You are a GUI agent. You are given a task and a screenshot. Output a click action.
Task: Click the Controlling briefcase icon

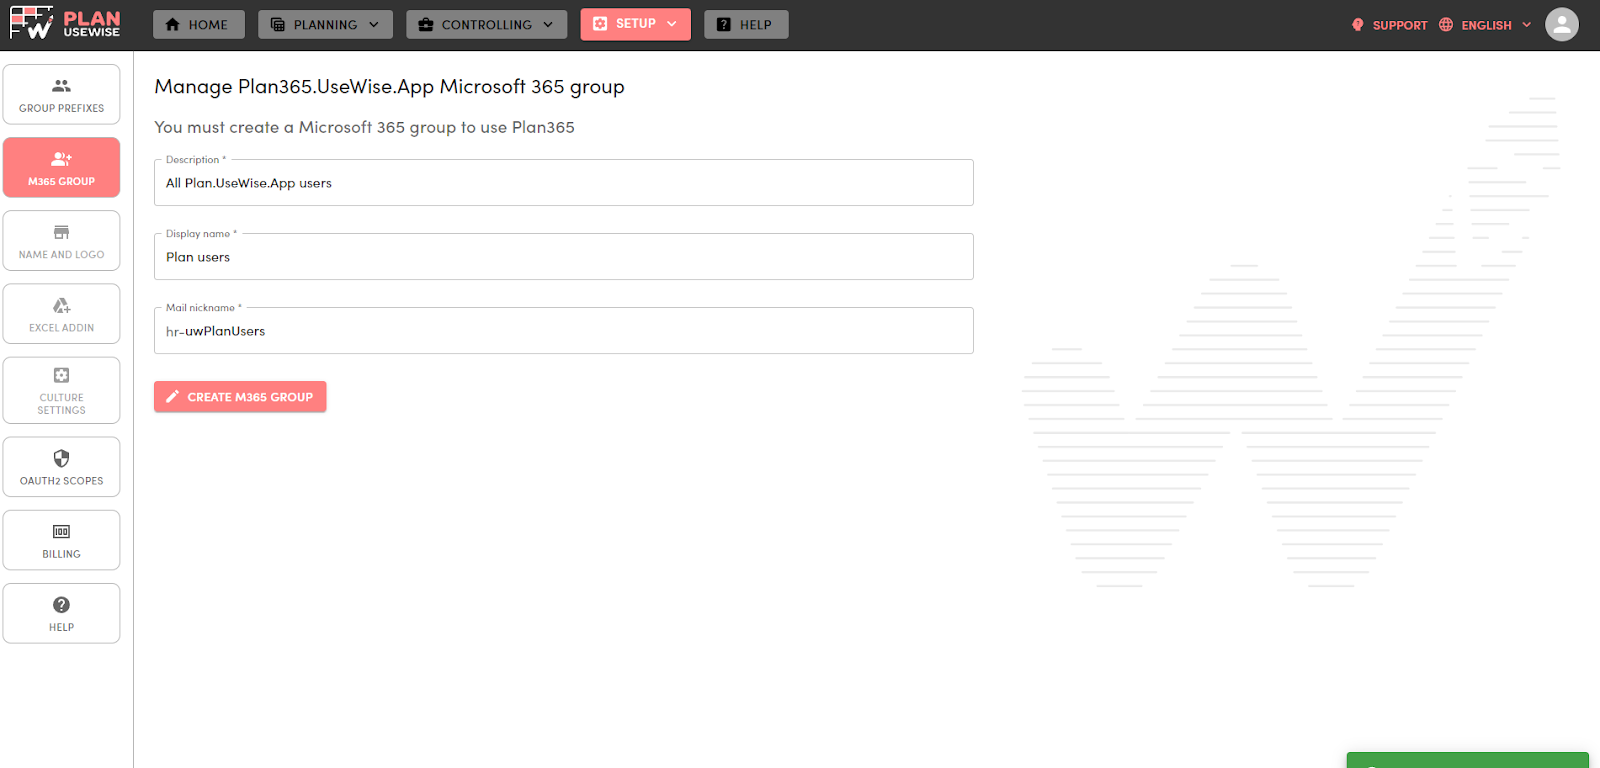426,25
